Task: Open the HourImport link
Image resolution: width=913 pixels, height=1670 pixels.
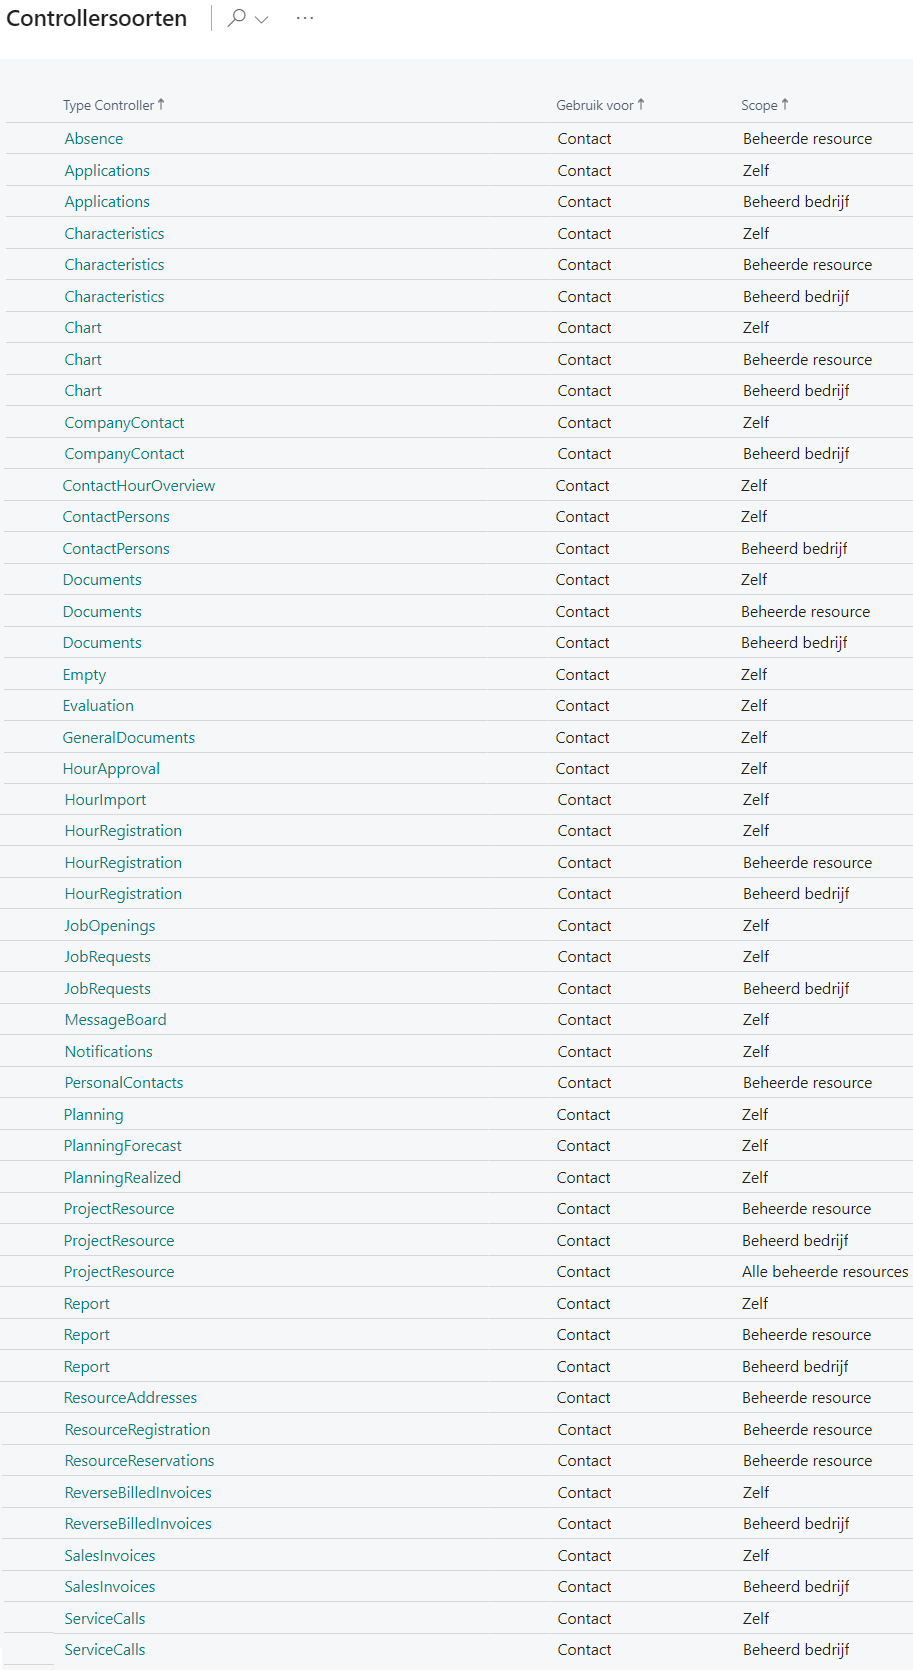Action: pyautogui.click(x=105, y=800)
